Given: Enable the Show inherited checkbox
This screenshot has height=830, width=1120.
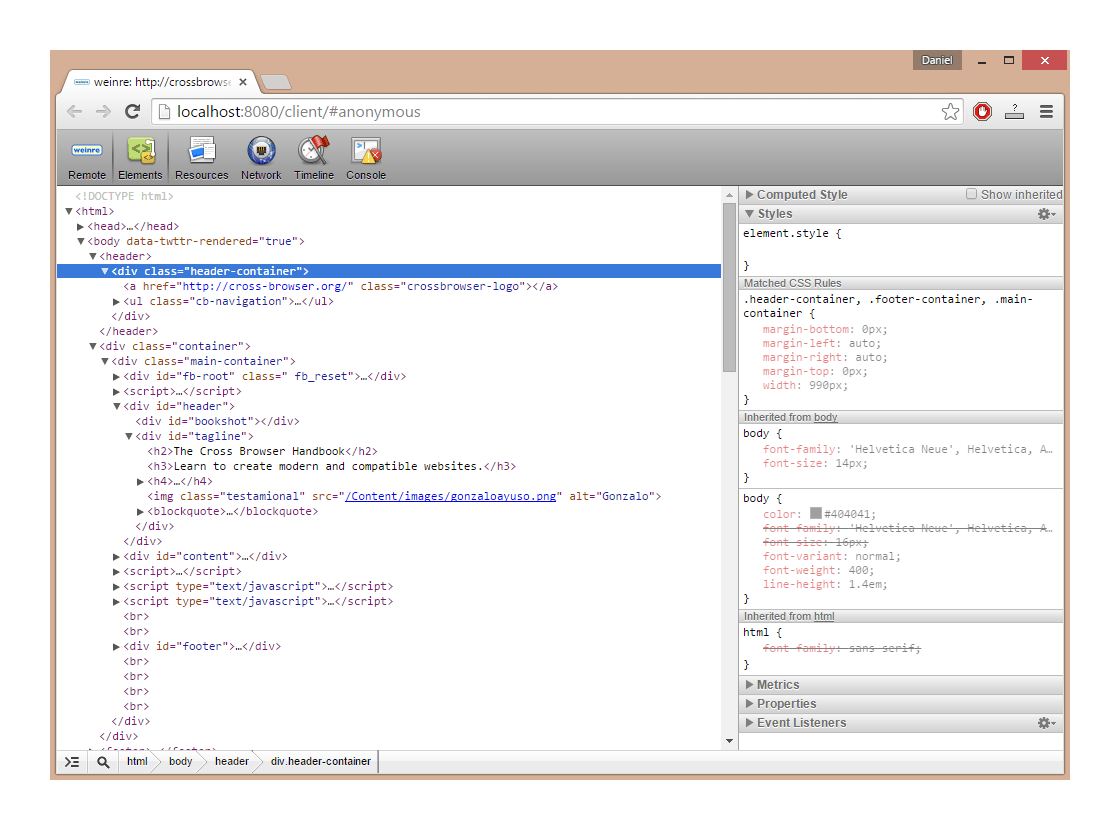Looking at the screenshot, I should click(x=971, y=194).
